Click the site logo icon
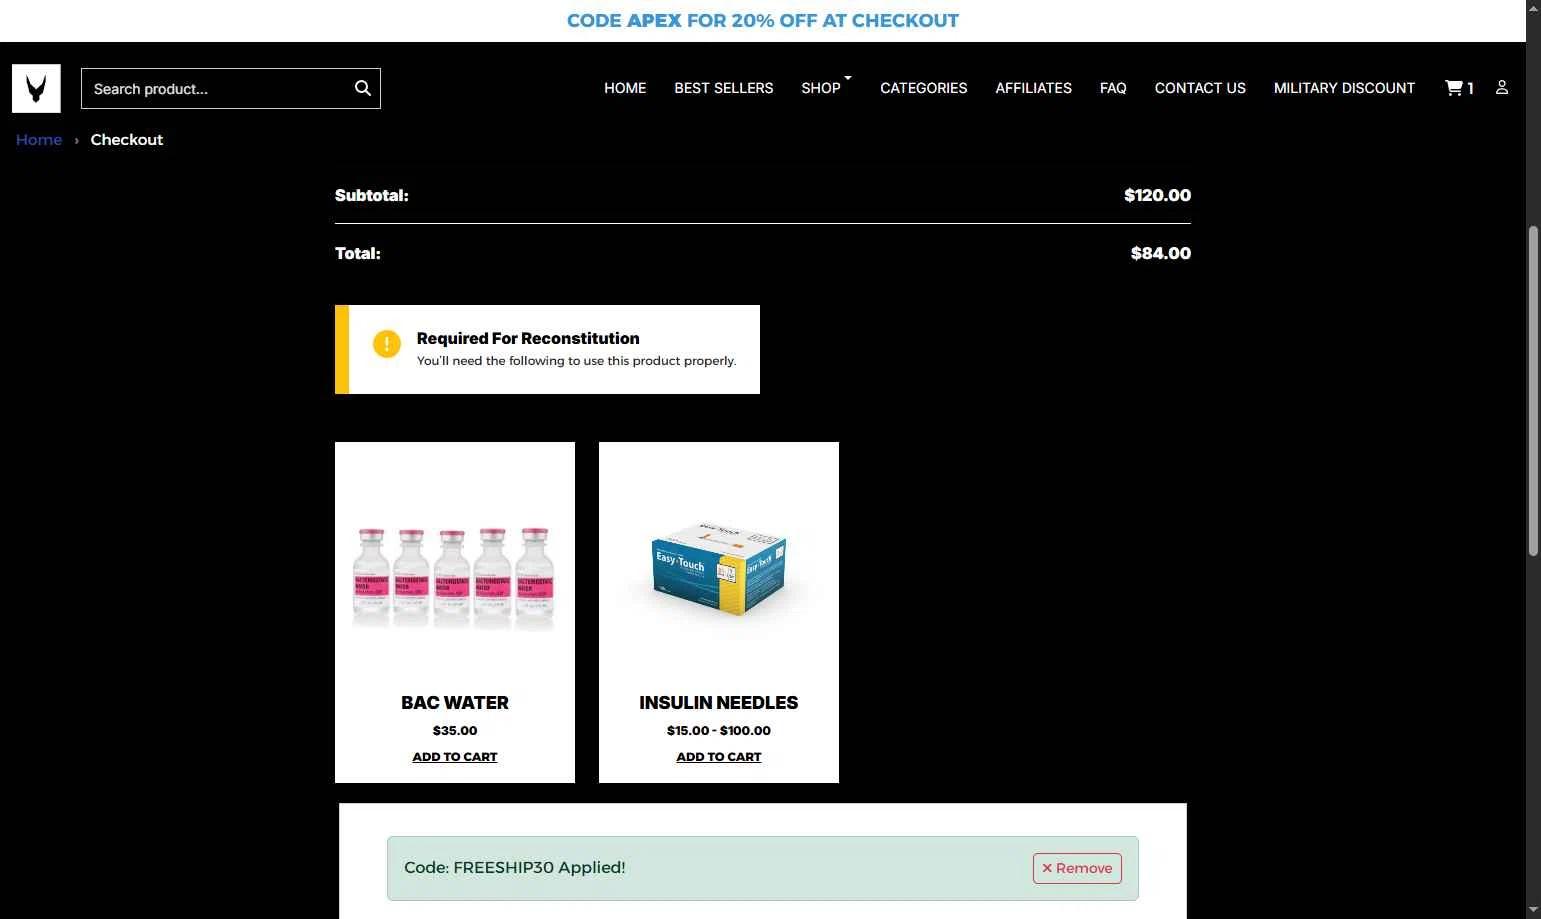 36,88
